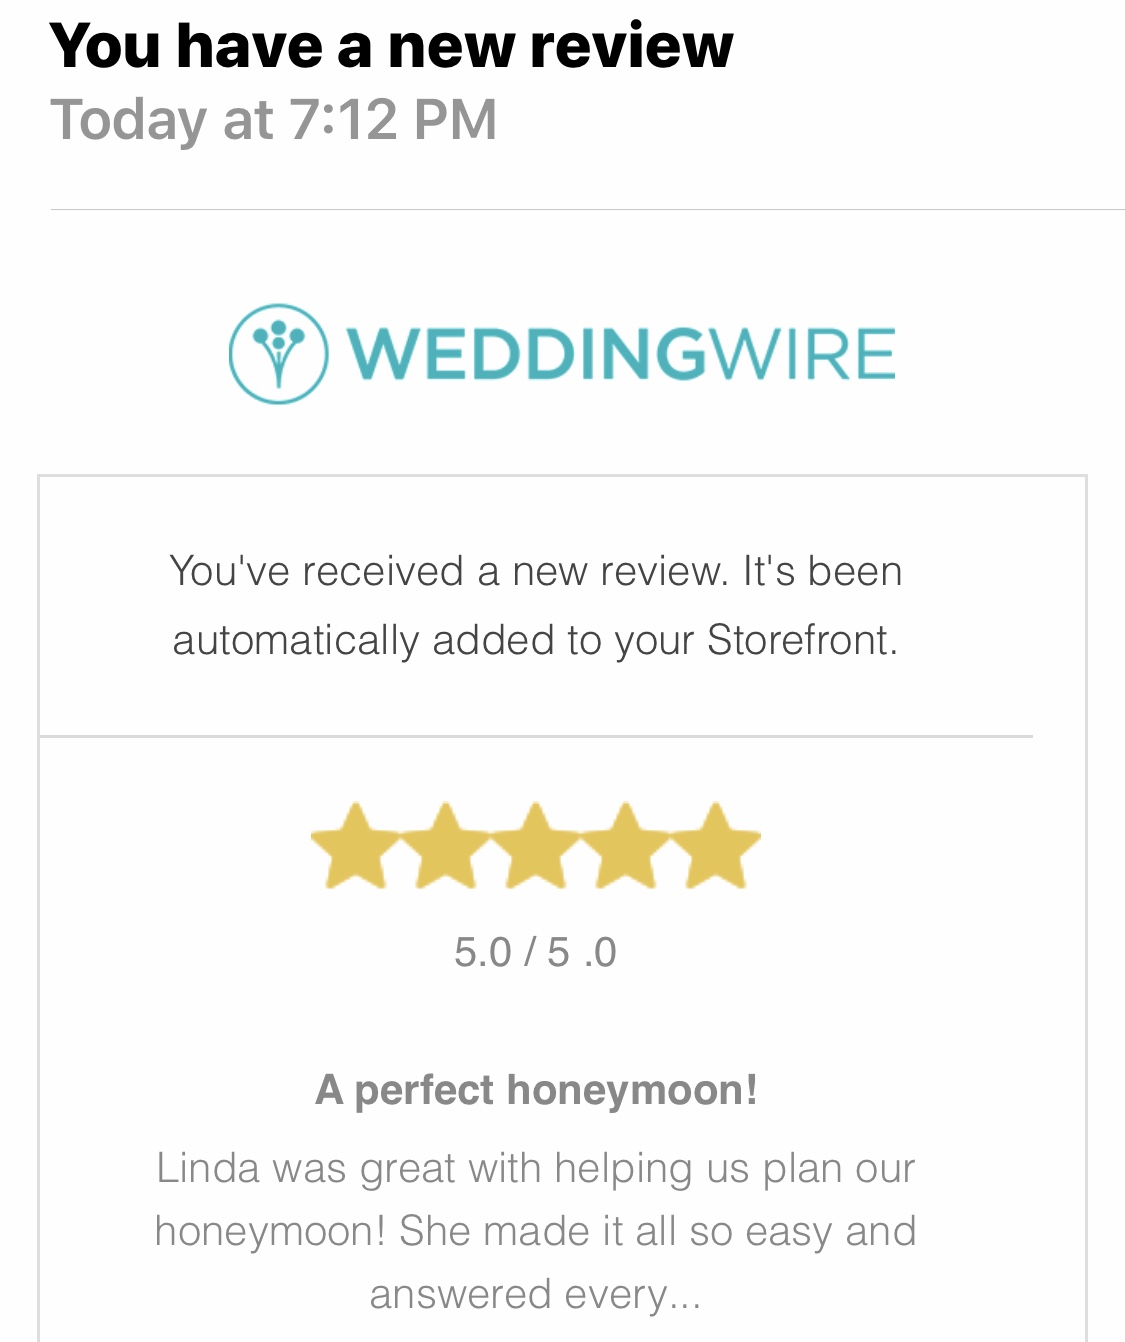Image resolution: width=1125 pixels, height=1342 pixels.
Task: Click the first gold rating star
Action: (355, 847)
